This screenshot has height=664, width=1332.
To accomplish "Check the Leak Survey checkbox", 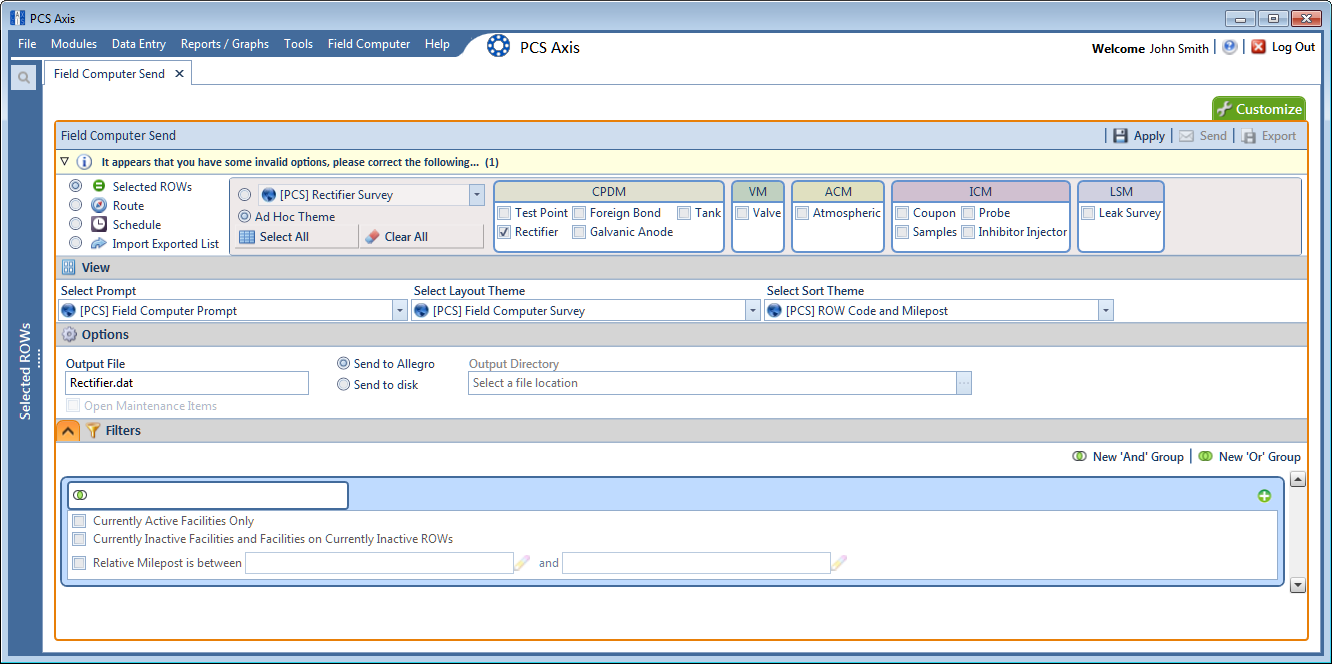I will [x=1089, y=213].
